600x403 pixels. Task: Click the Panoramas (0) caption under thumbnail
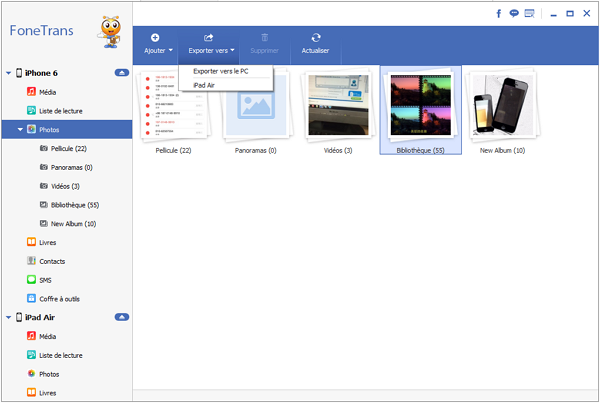point(256,150)
